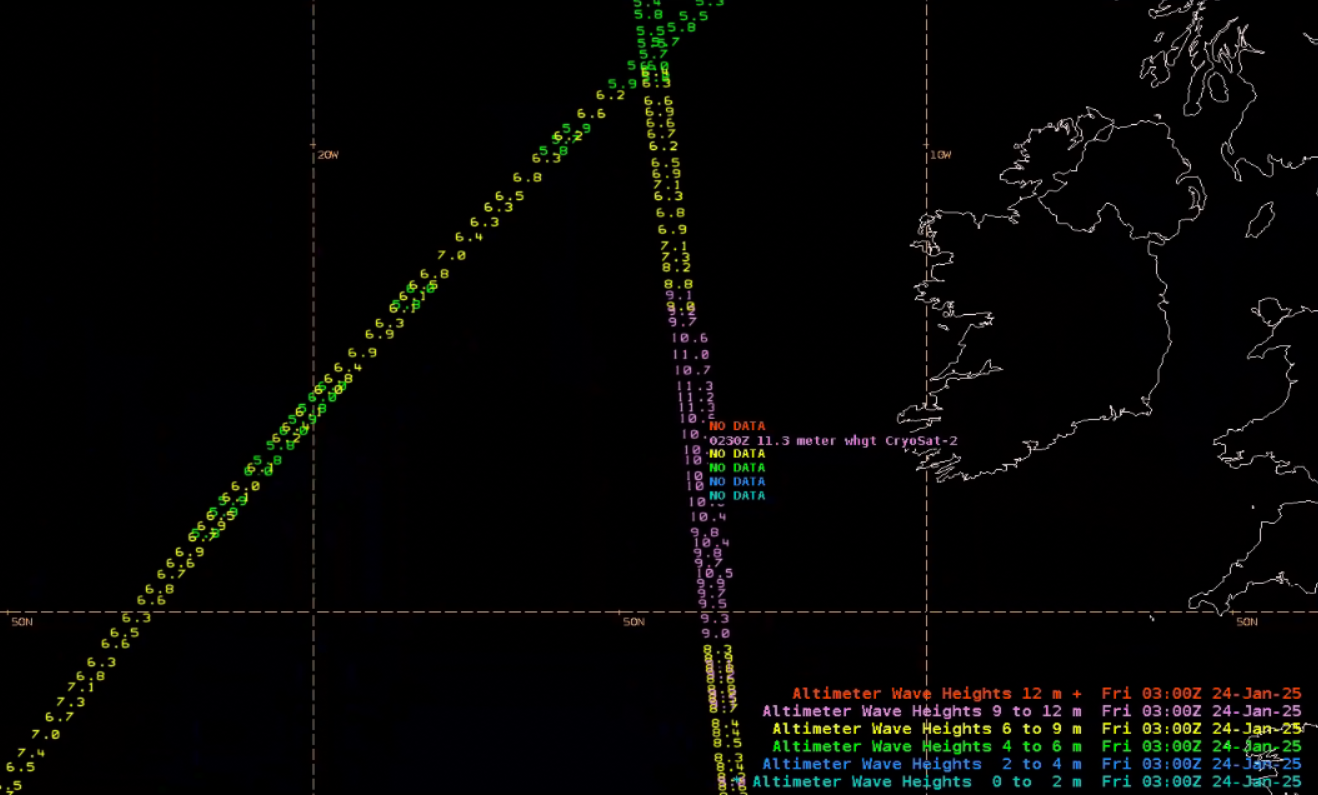Click the cyan 'Altimeter Wave Heights 0 to 2 m' legend
Image resolution: width=1318 pixels, height=795 pixels.
[x=916, y=782]
